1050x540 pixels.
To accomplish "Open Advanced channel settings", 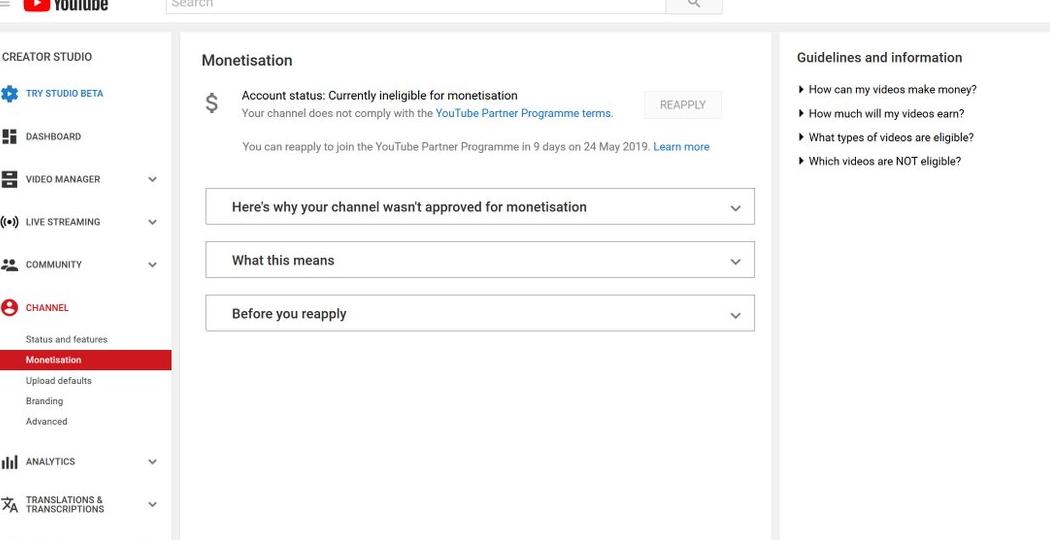I will (46, 421).
